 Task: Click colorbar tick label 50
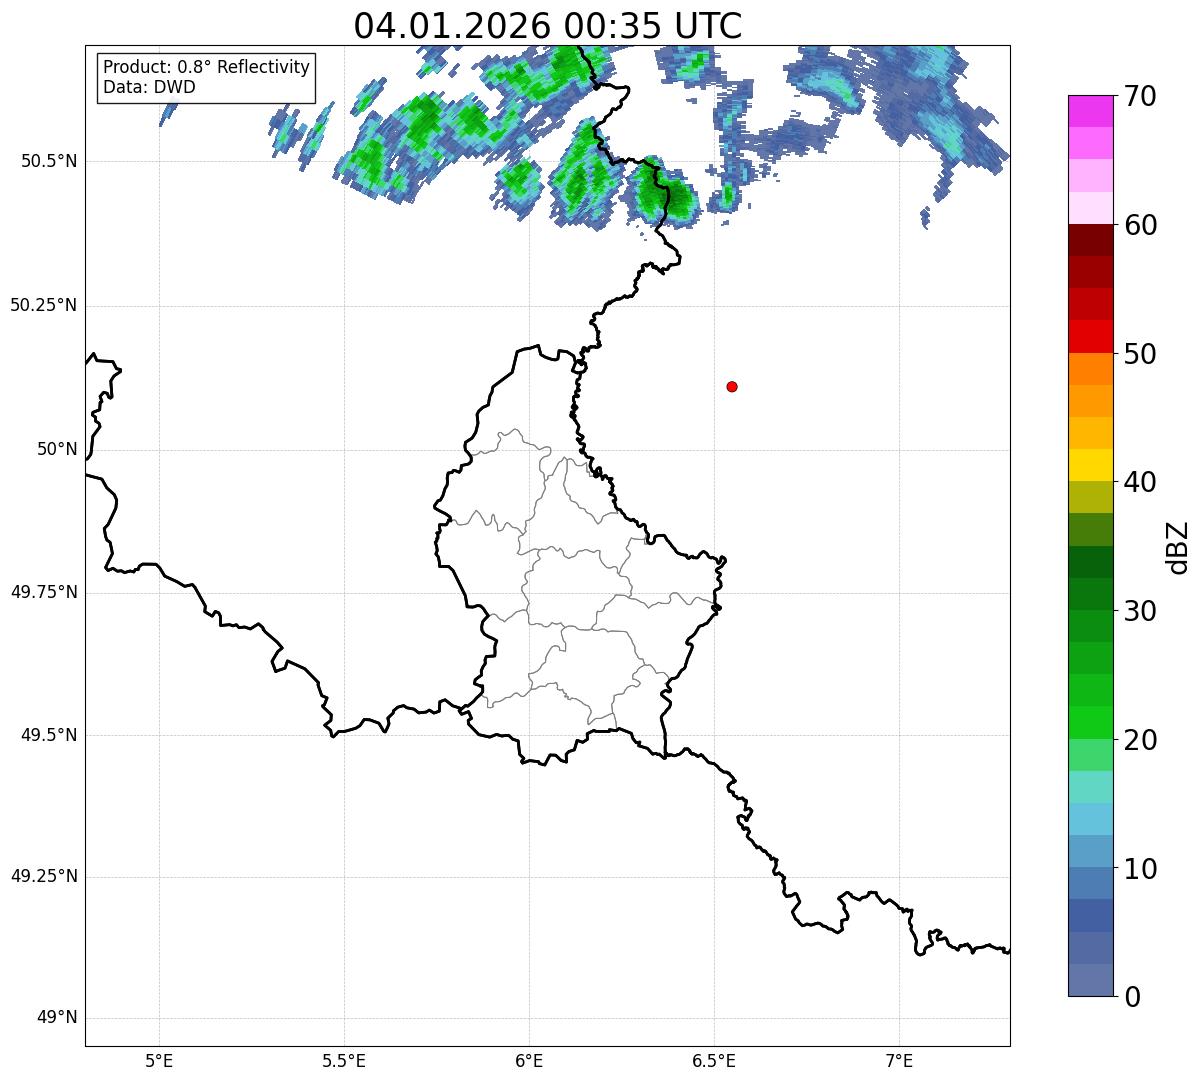(1142, 354)
